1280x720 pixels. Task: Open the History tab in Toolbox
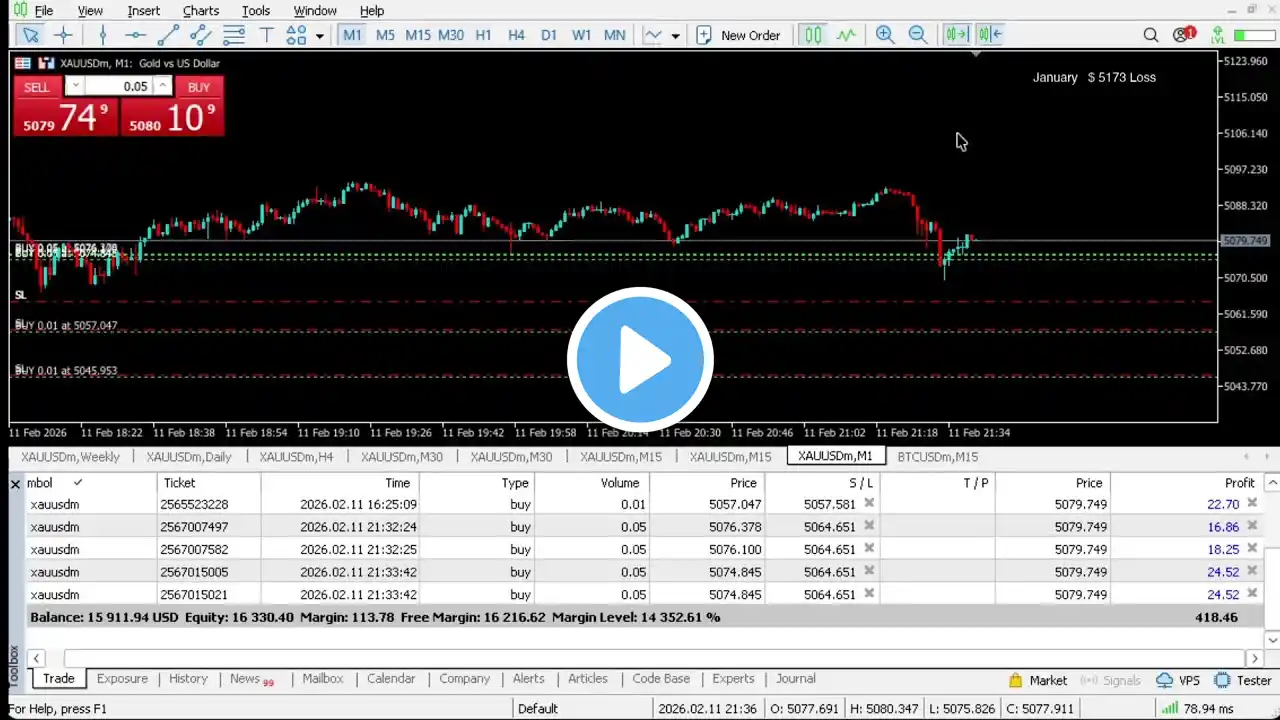click(188, 679)
